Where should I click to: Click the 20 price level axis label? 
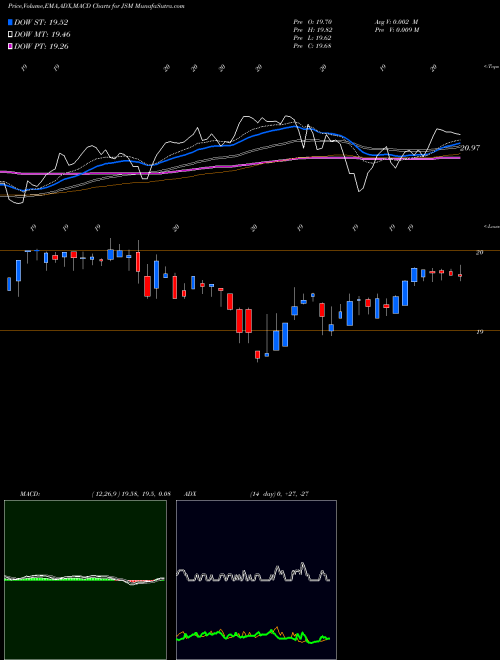pos(479,252)
